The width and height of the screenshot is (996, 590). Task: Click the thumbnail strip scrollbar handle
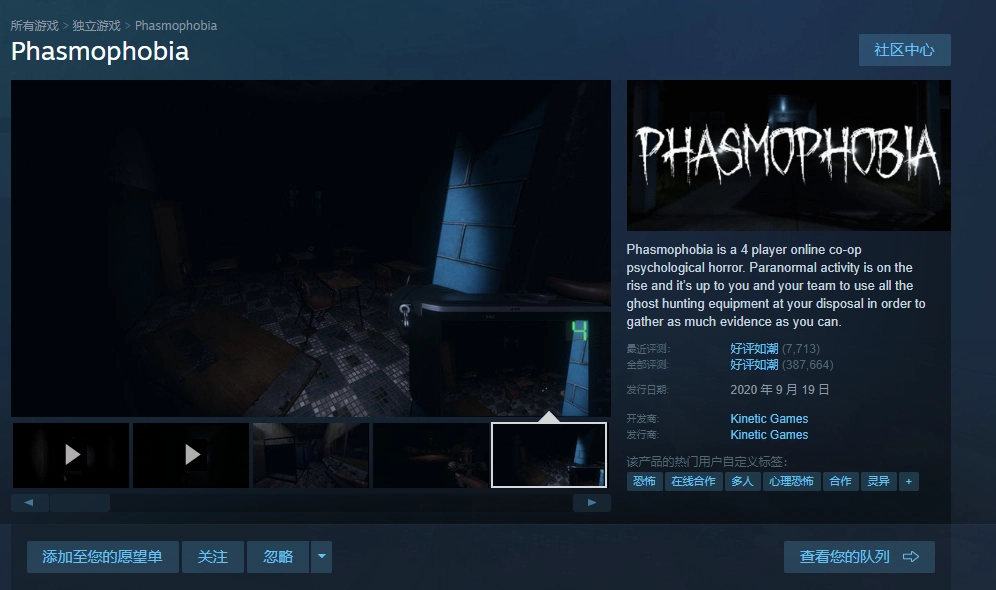click(80, 502)
